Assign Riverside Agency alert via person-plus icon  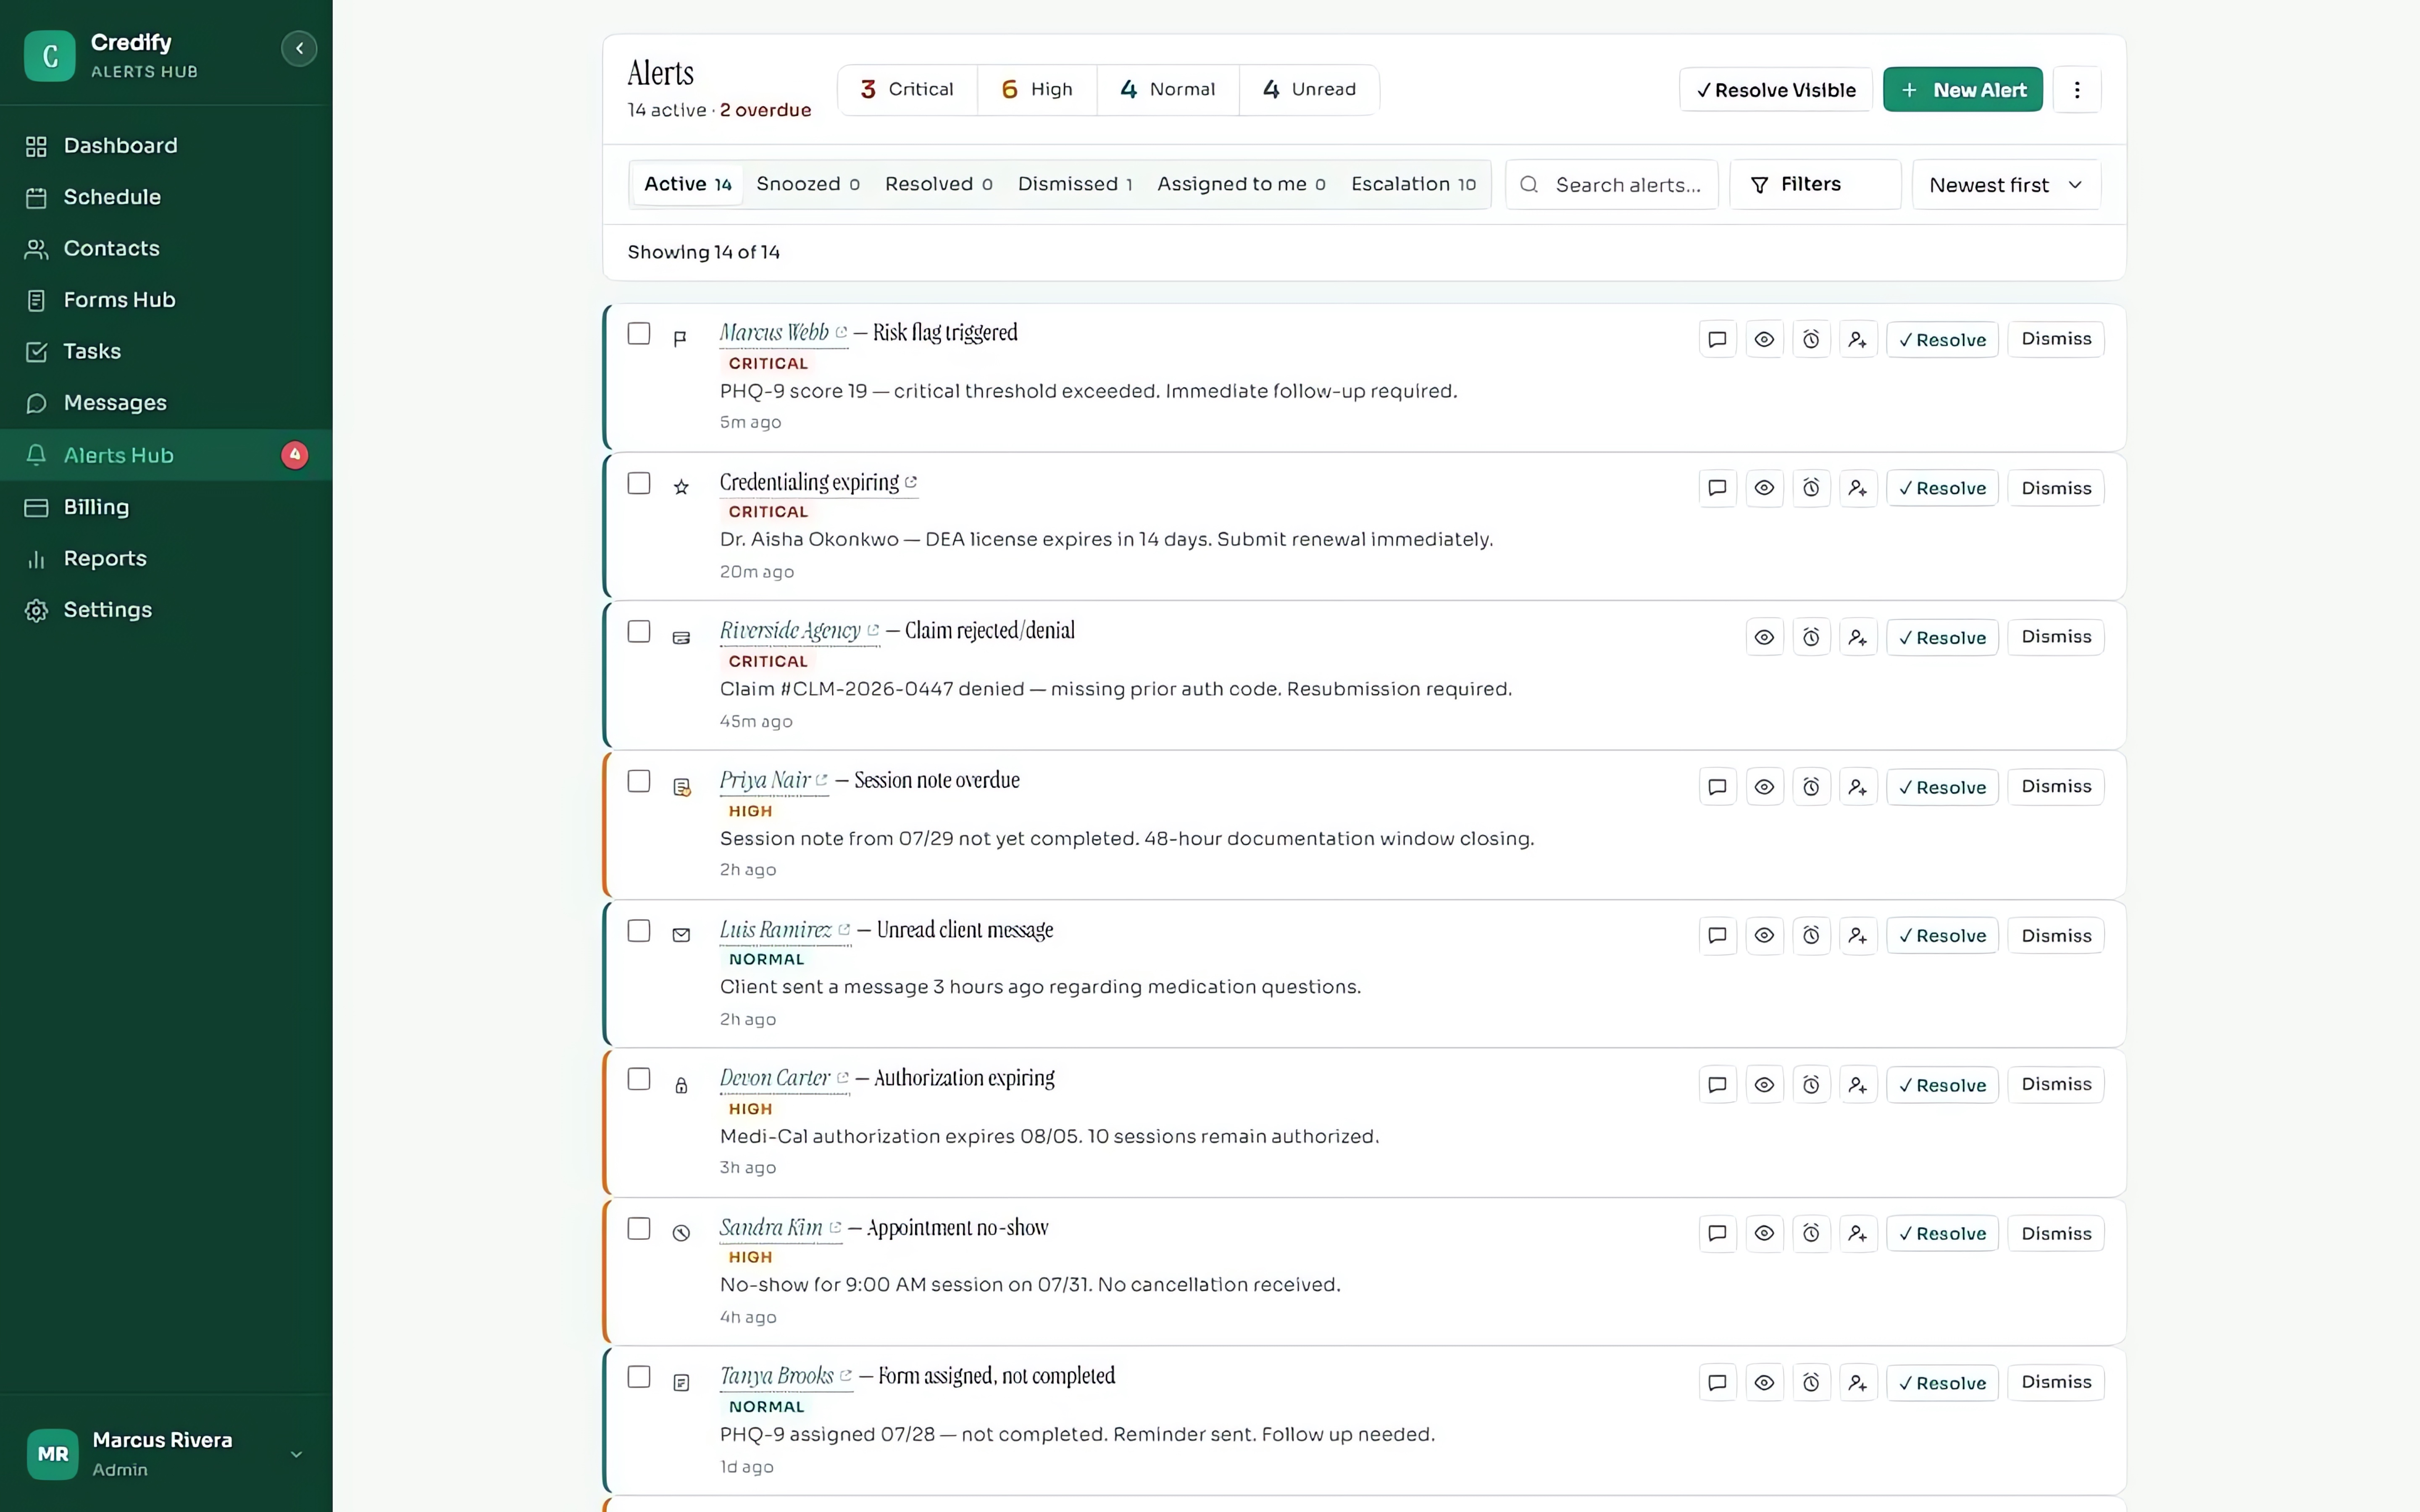point(1858,637)
